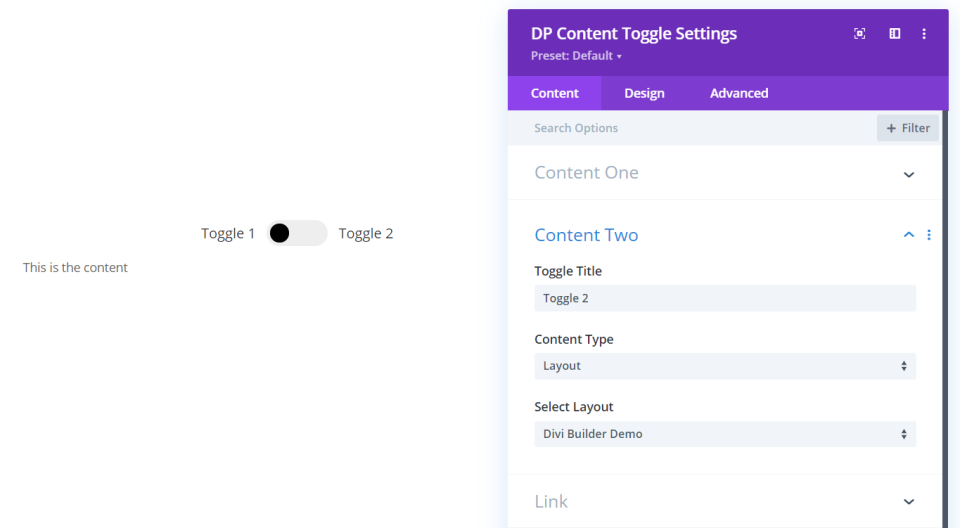Open the Content Type dropdown

point(724,366)
